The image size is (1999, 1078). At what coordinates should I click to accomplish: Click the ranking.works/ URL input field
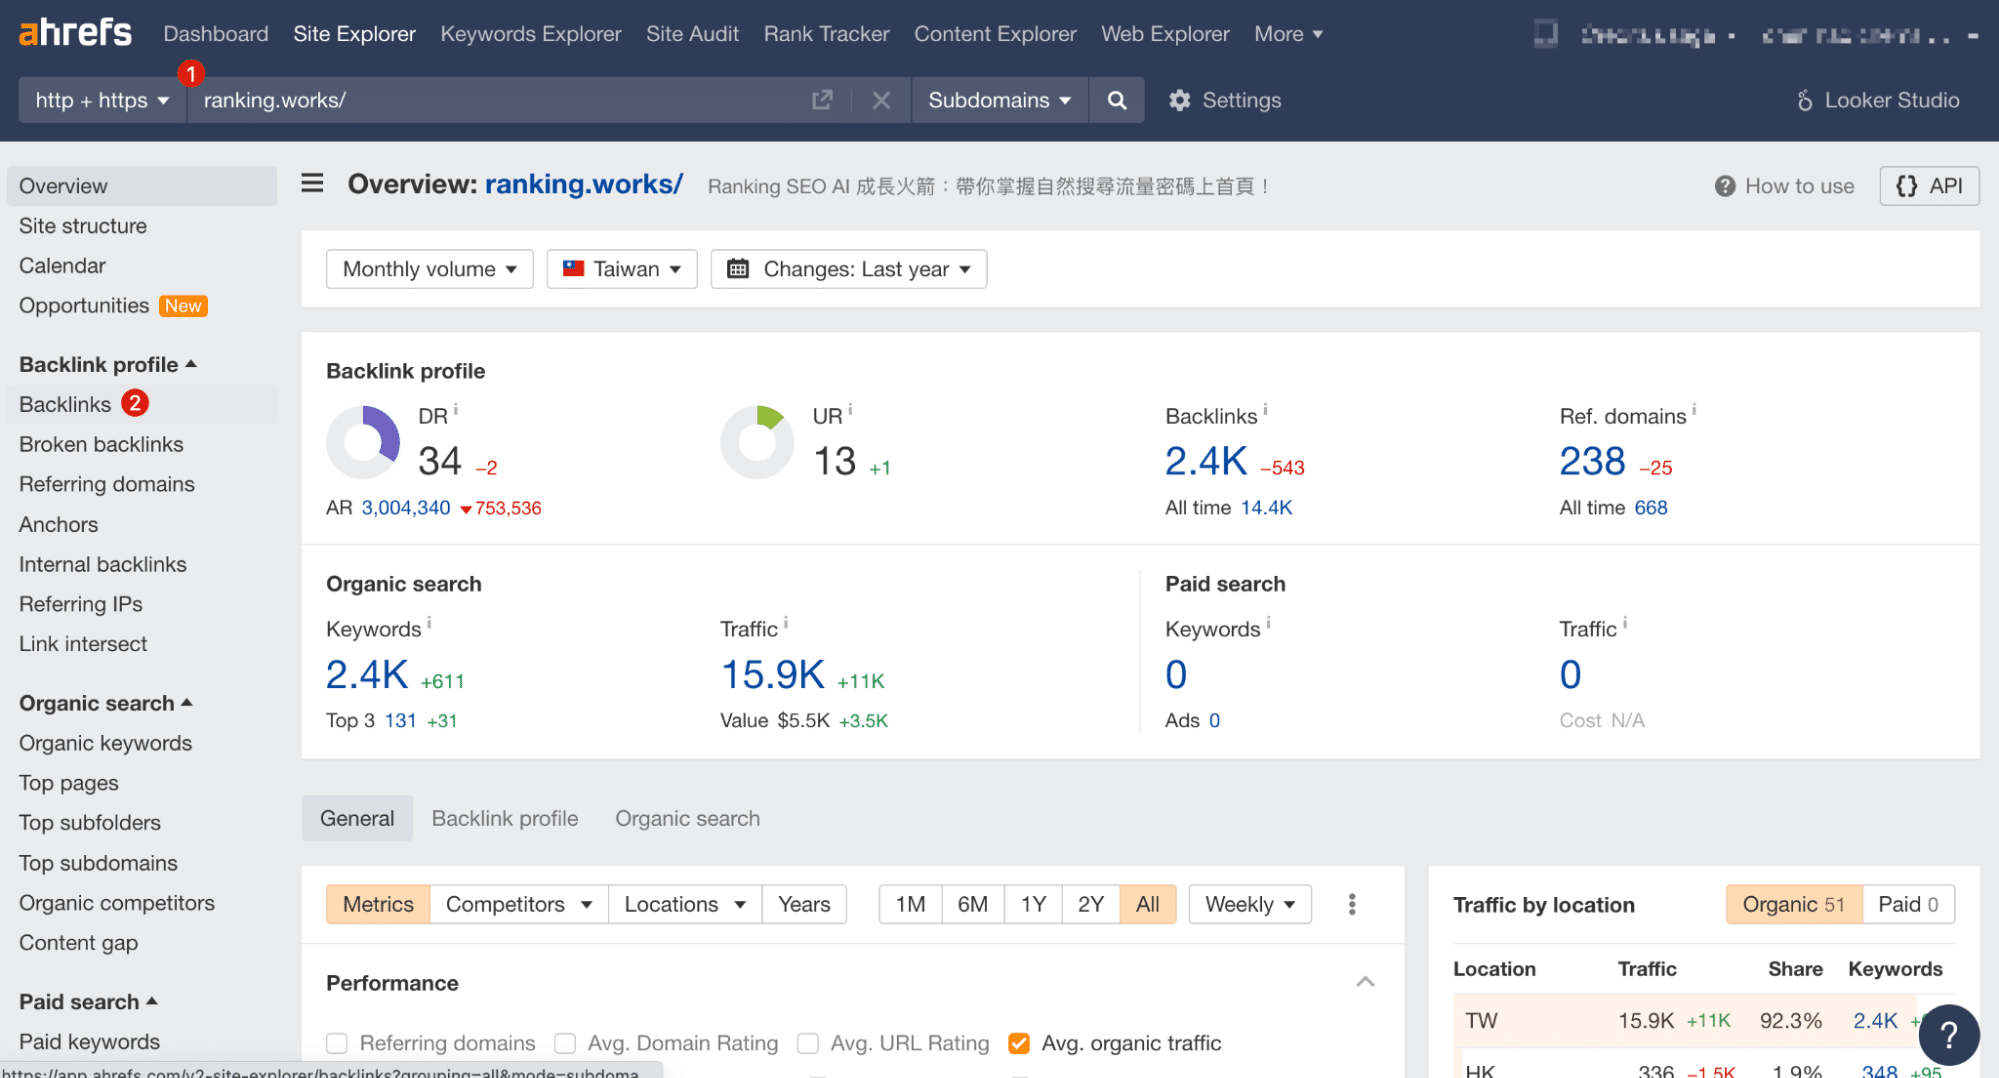click(500, 100)
